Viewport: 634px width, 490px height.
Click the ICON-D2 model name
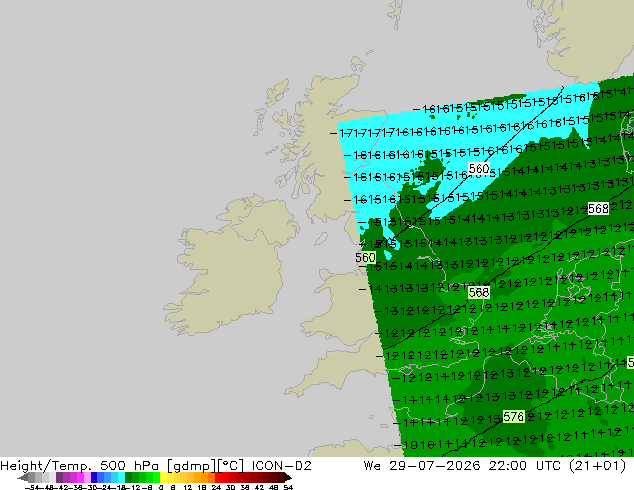coord(281,466)
